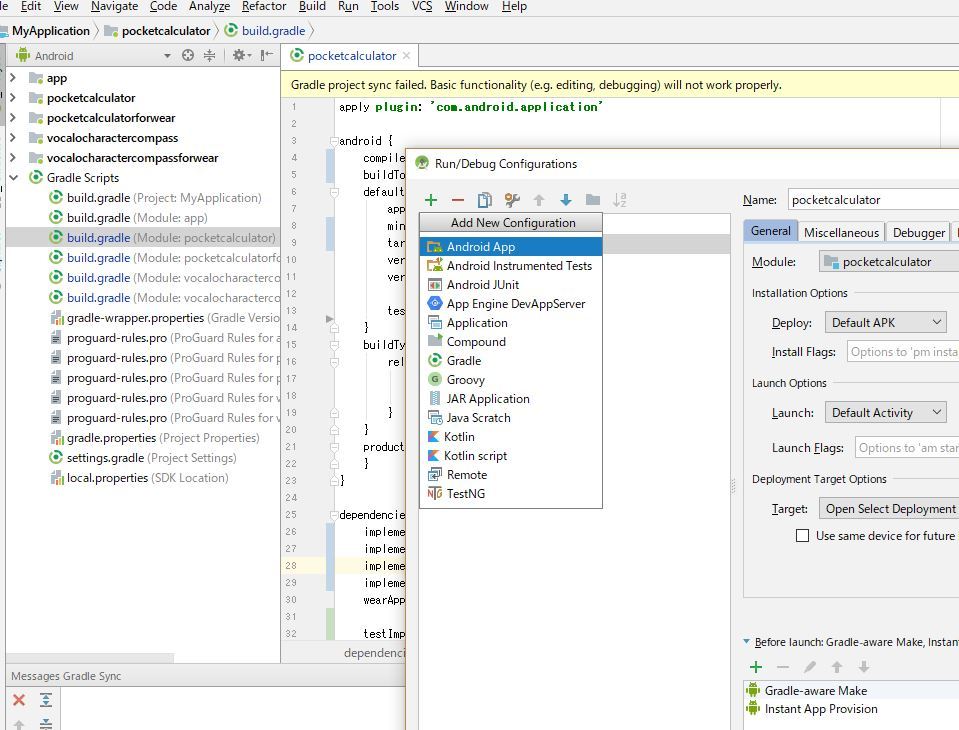Select Android App from configuration list

pos(481,247)
